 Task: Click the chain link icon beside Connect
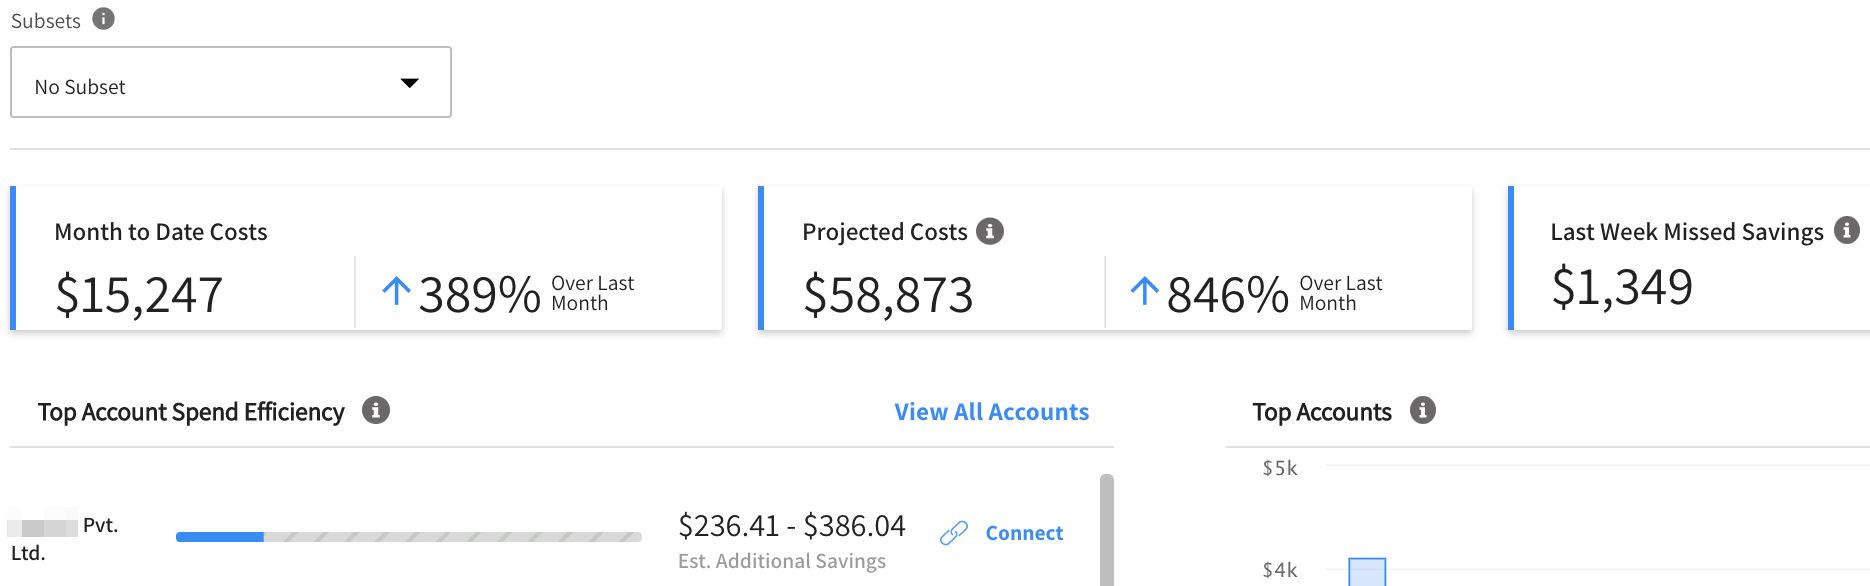coord(956,532)
